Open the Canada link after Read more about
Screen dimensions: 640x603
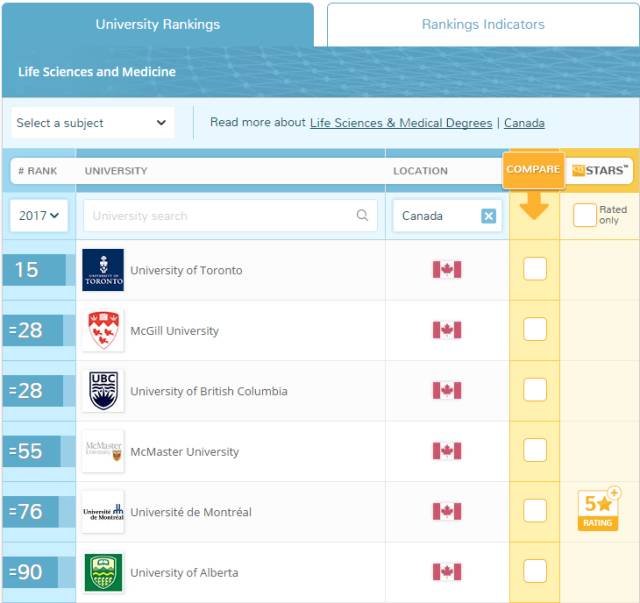[x=524, y=123]
